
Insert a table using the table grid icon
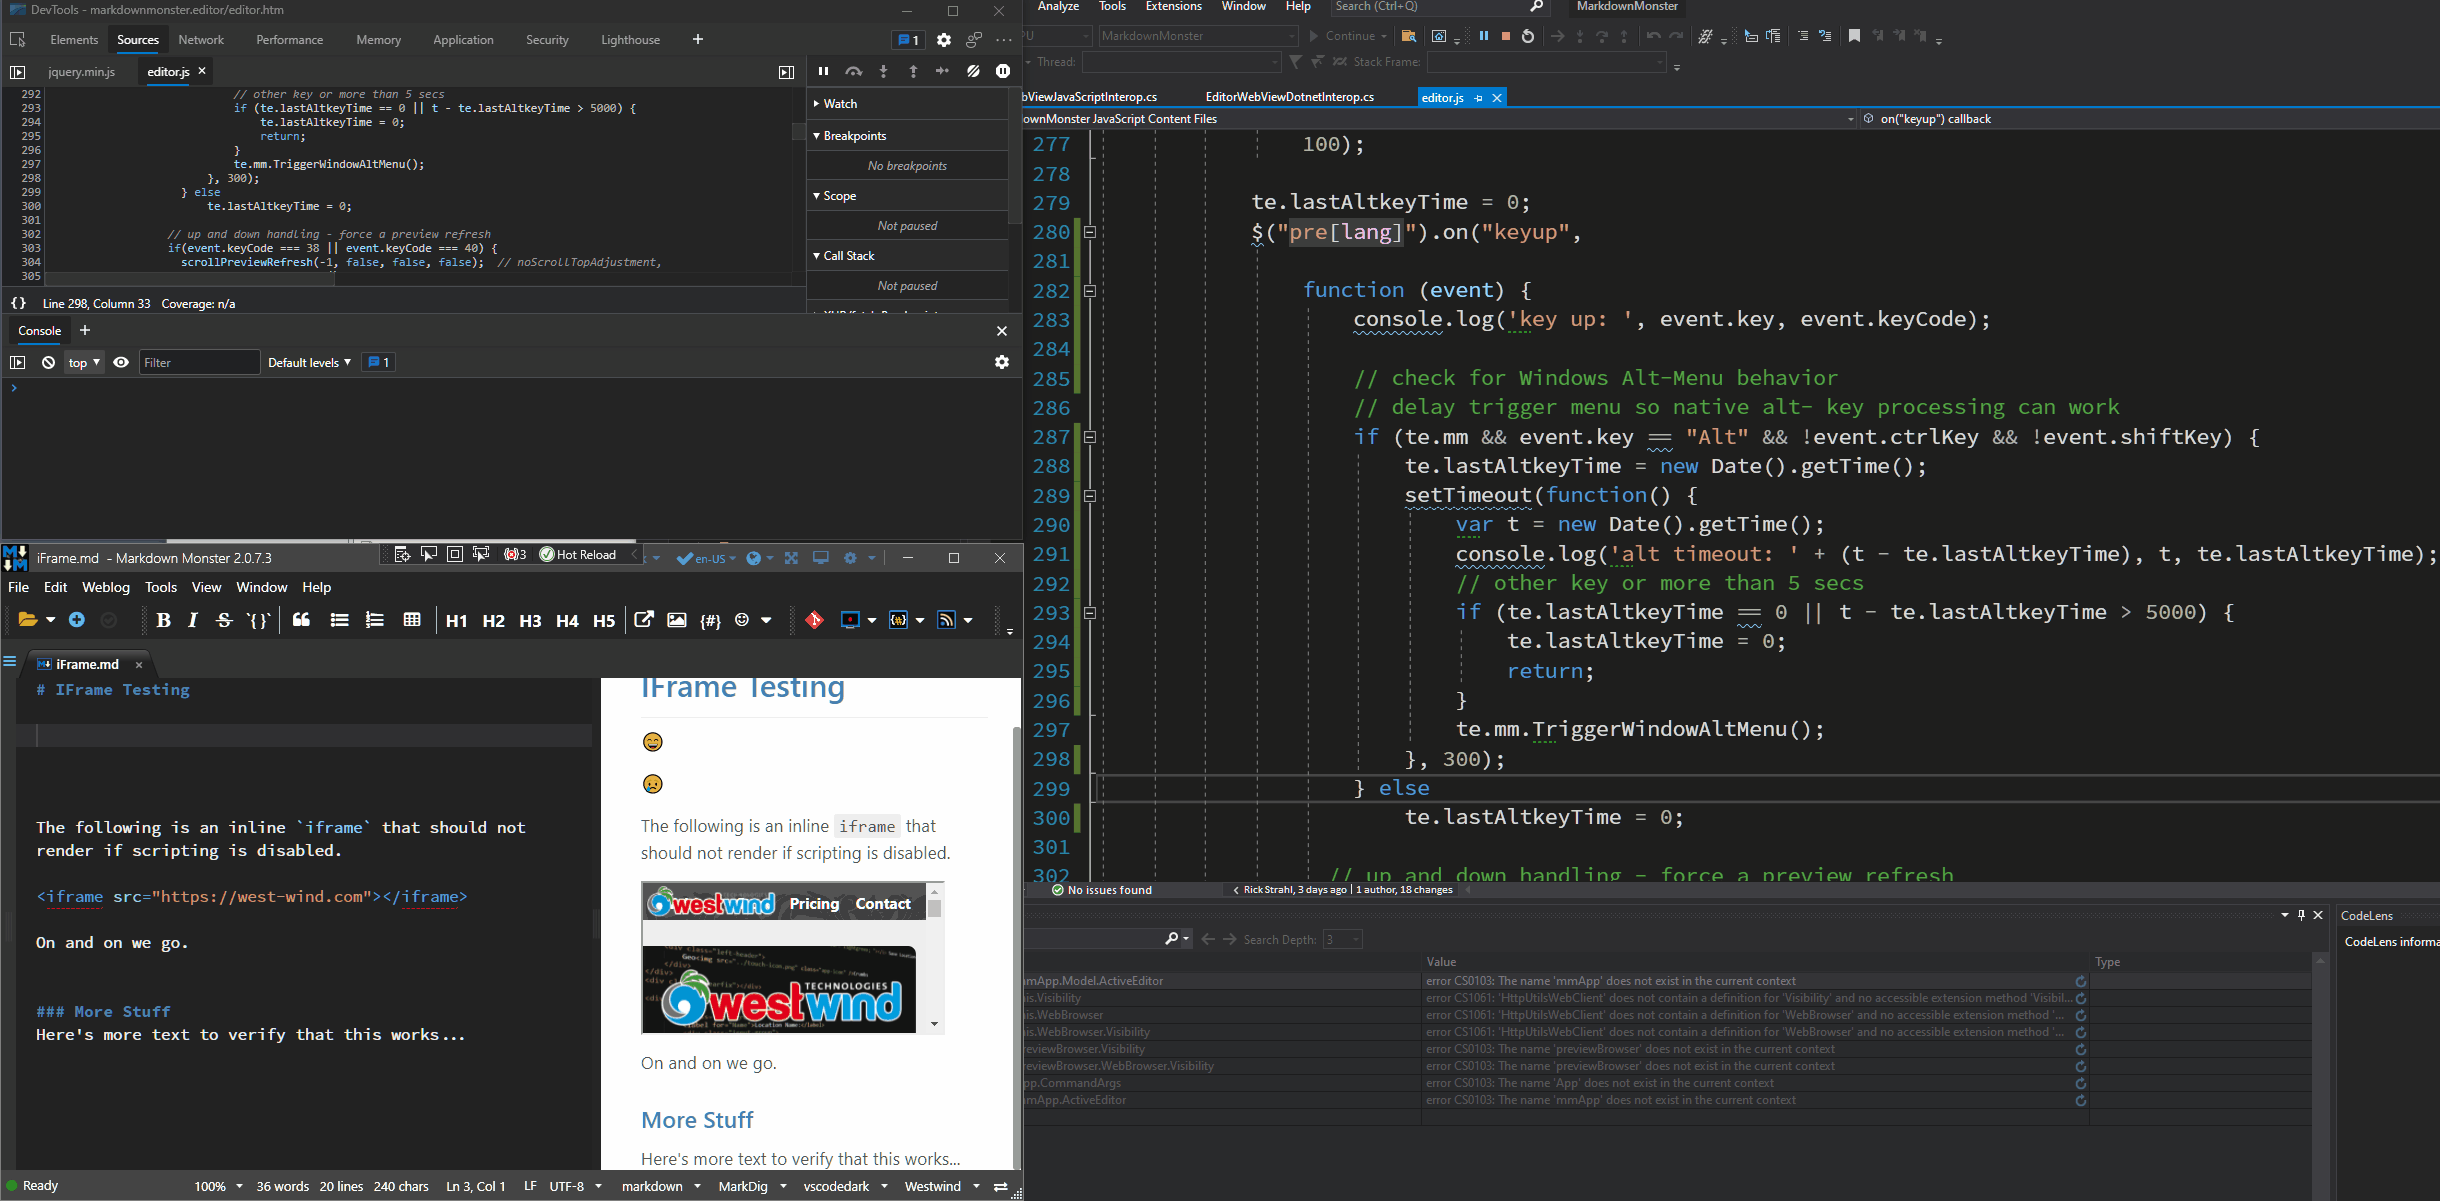point(413,620)
